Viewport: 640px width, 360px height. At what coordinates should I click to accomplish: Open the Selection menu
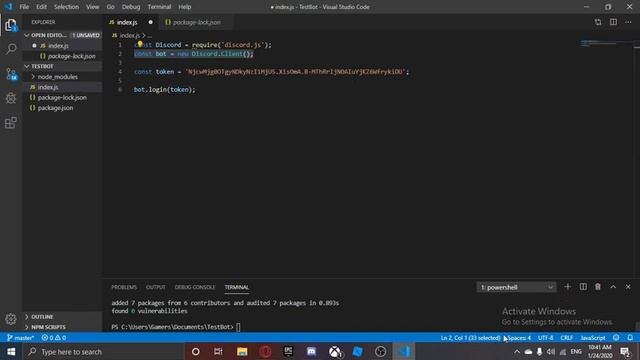tap(66, 7)
